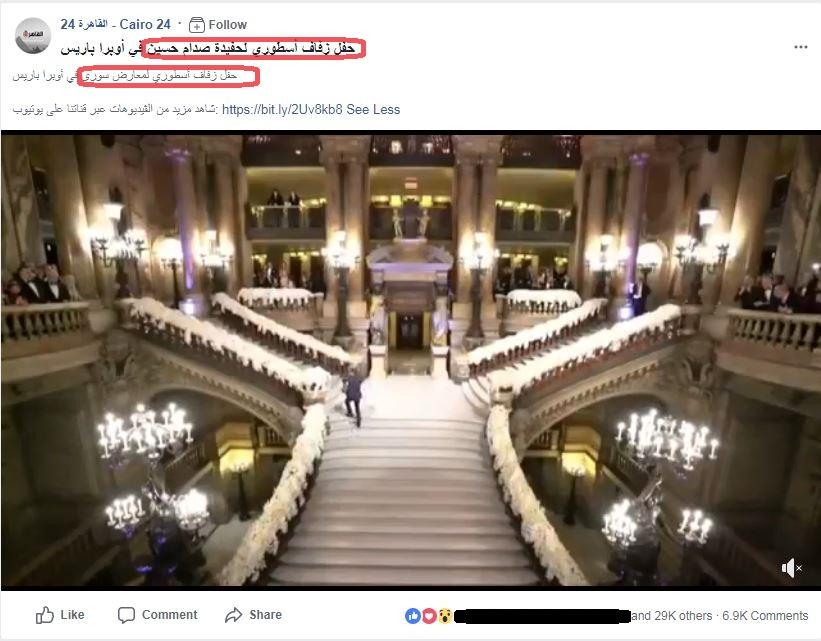
Task: Click the red Love reaction icon
Action: (429, 616)
